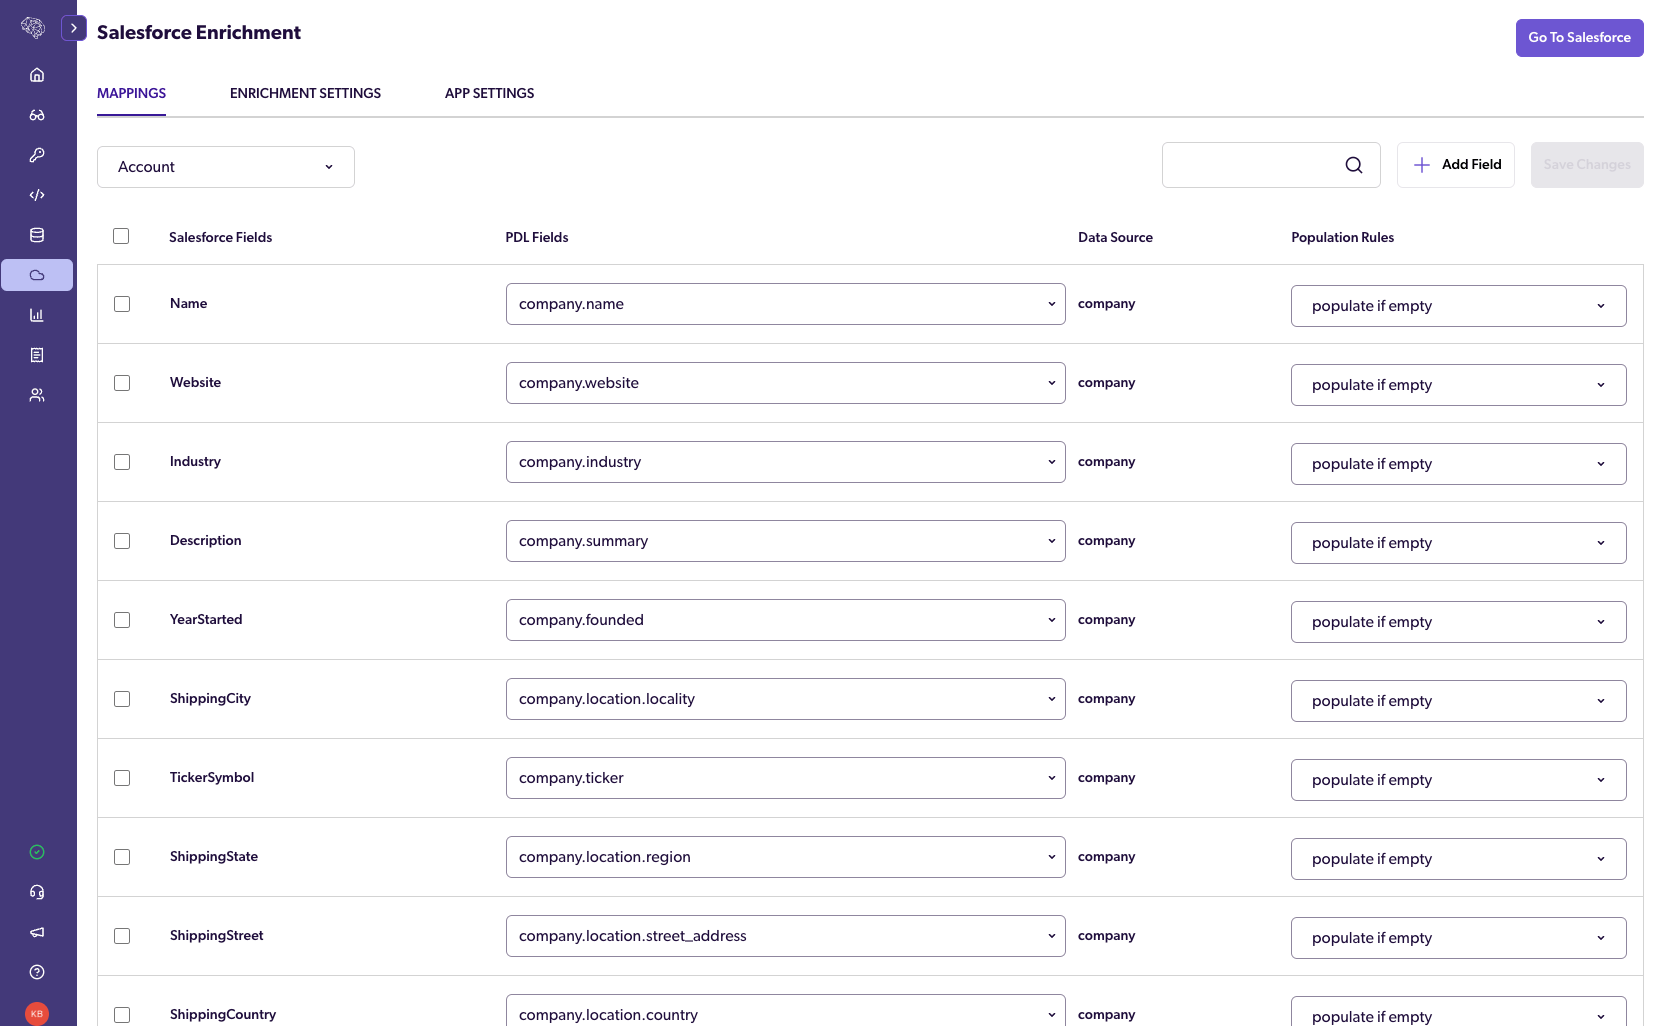
Task: Switch to the App Settings tab
Action: (489, 93)
